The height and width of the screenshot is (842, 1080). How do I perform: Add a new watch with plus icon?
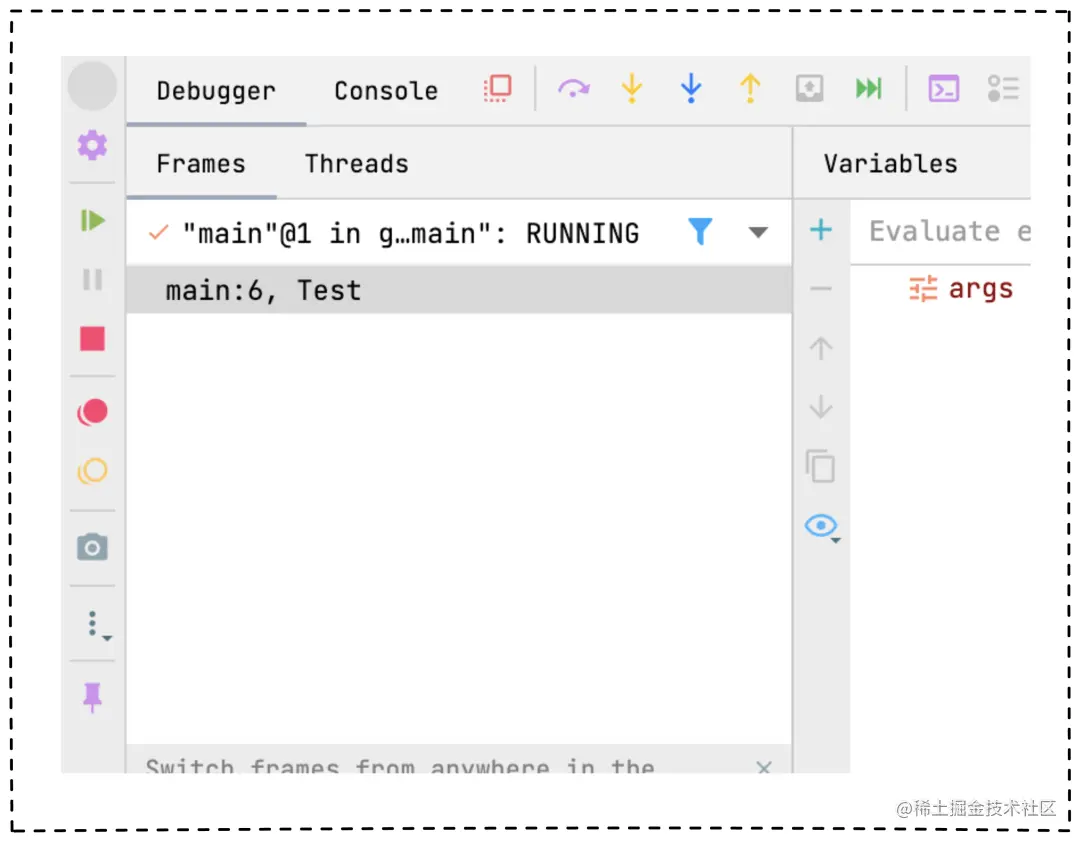point(820,229)
